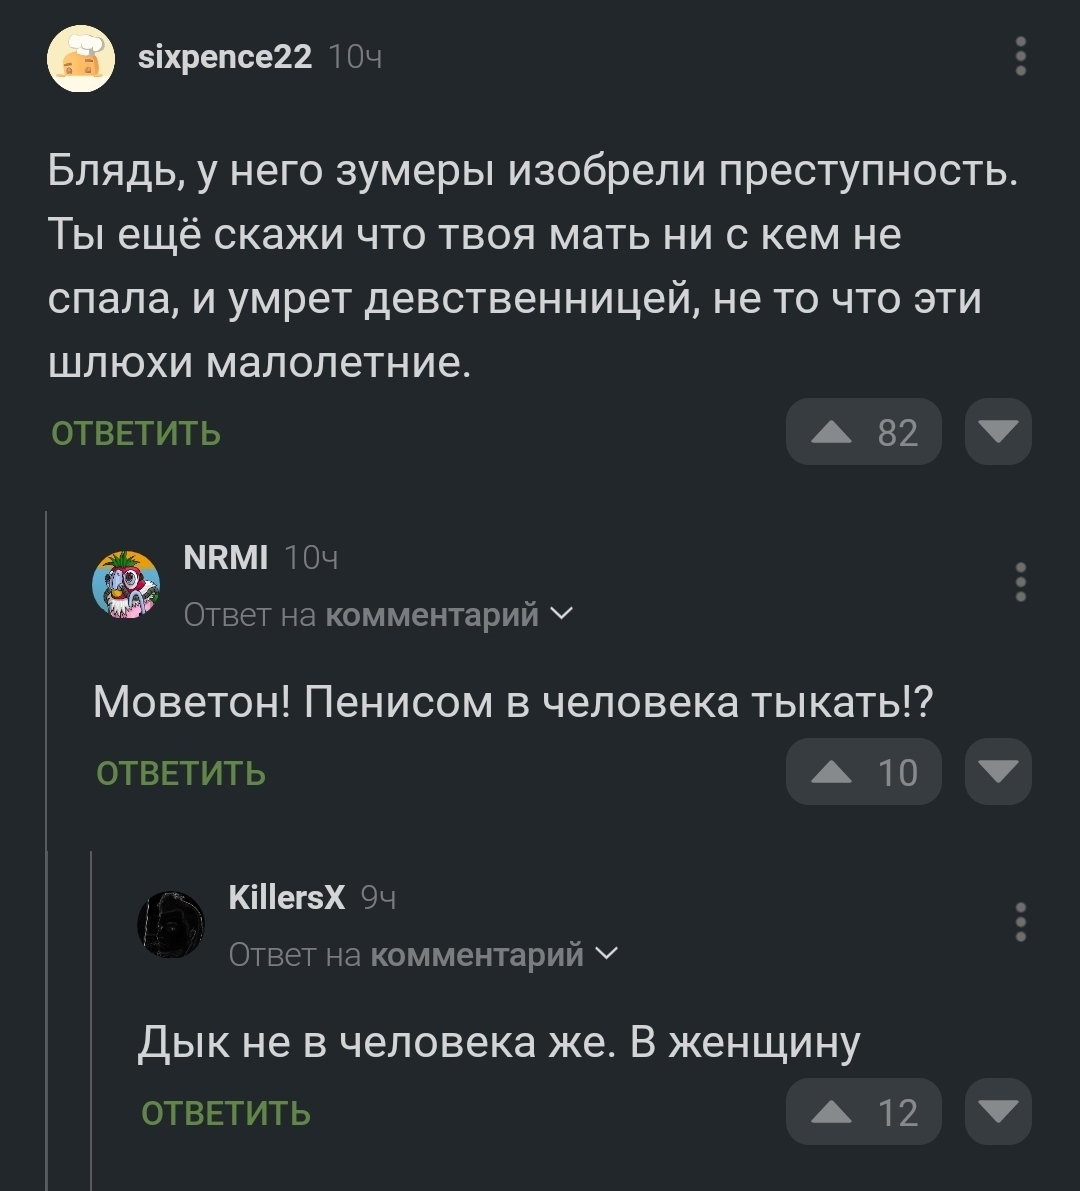Viewport: 1080px width, 1191px height.
Task: Open sixpence22 user profile name
Action: (x=225, y=57)
